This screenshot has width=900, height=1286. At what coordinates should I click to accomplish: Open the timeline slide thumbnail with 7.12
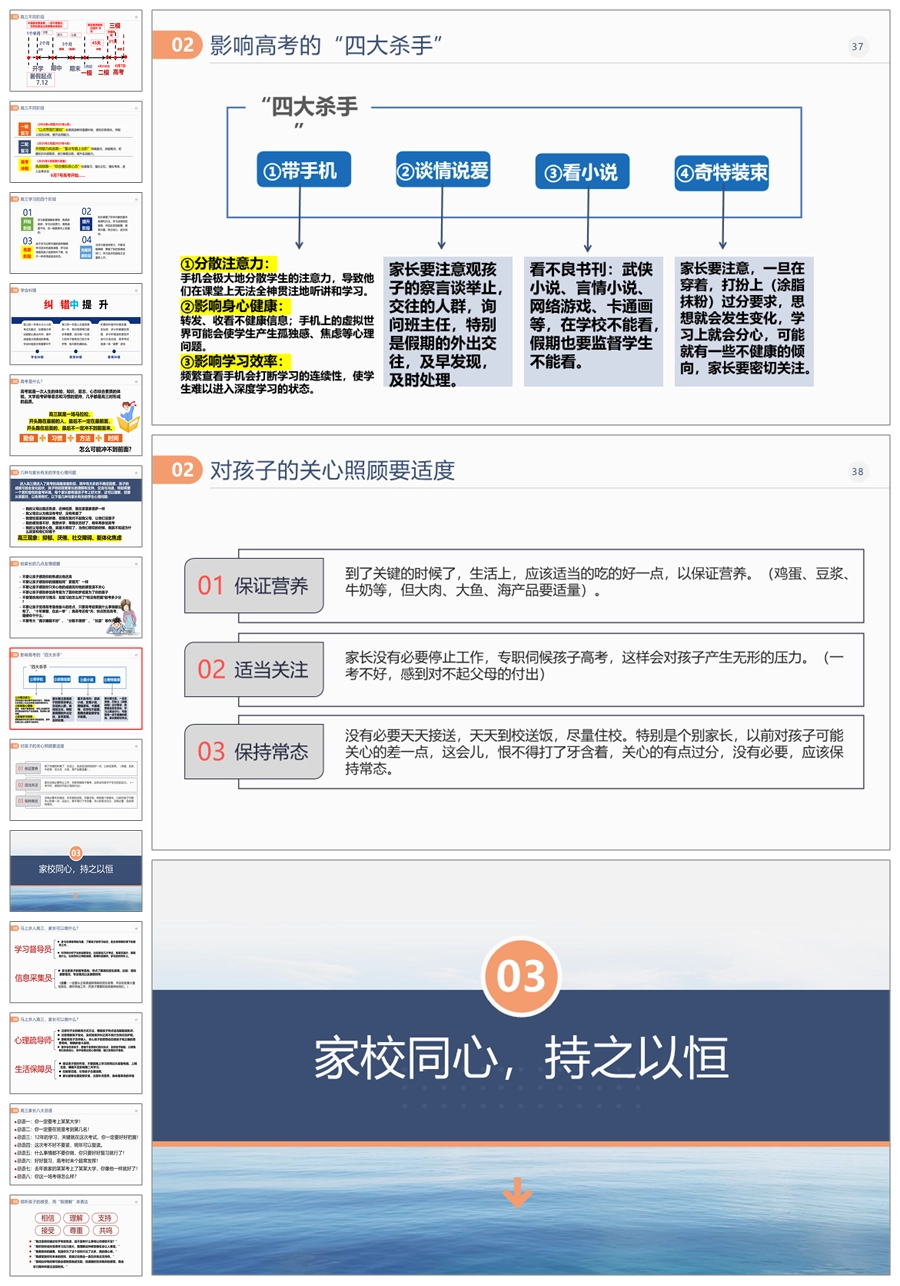click(x=76, y=50)
